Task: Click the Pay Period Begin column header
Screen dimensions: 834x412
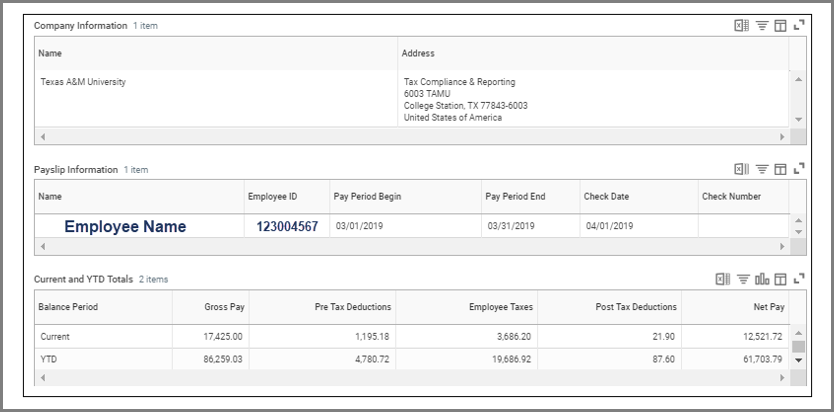Action: tap(367, 197)
